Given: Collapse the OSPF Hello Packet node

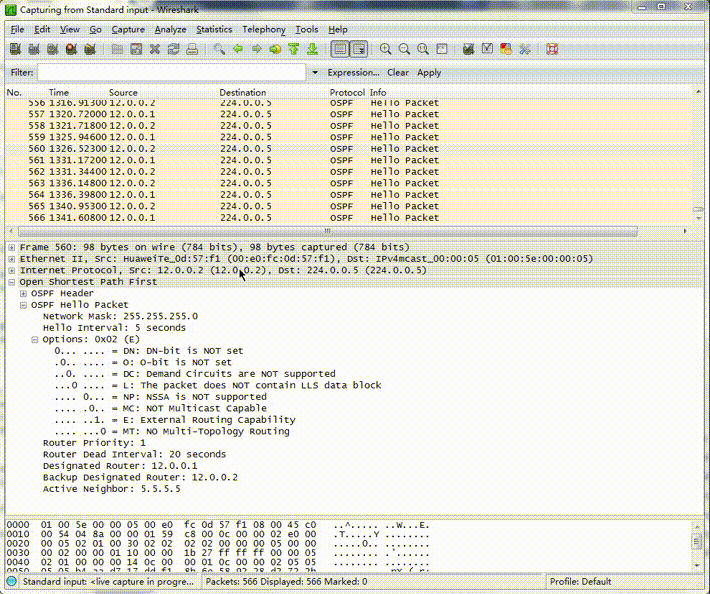Looking at the screenshot, I should tap(23, 305).
